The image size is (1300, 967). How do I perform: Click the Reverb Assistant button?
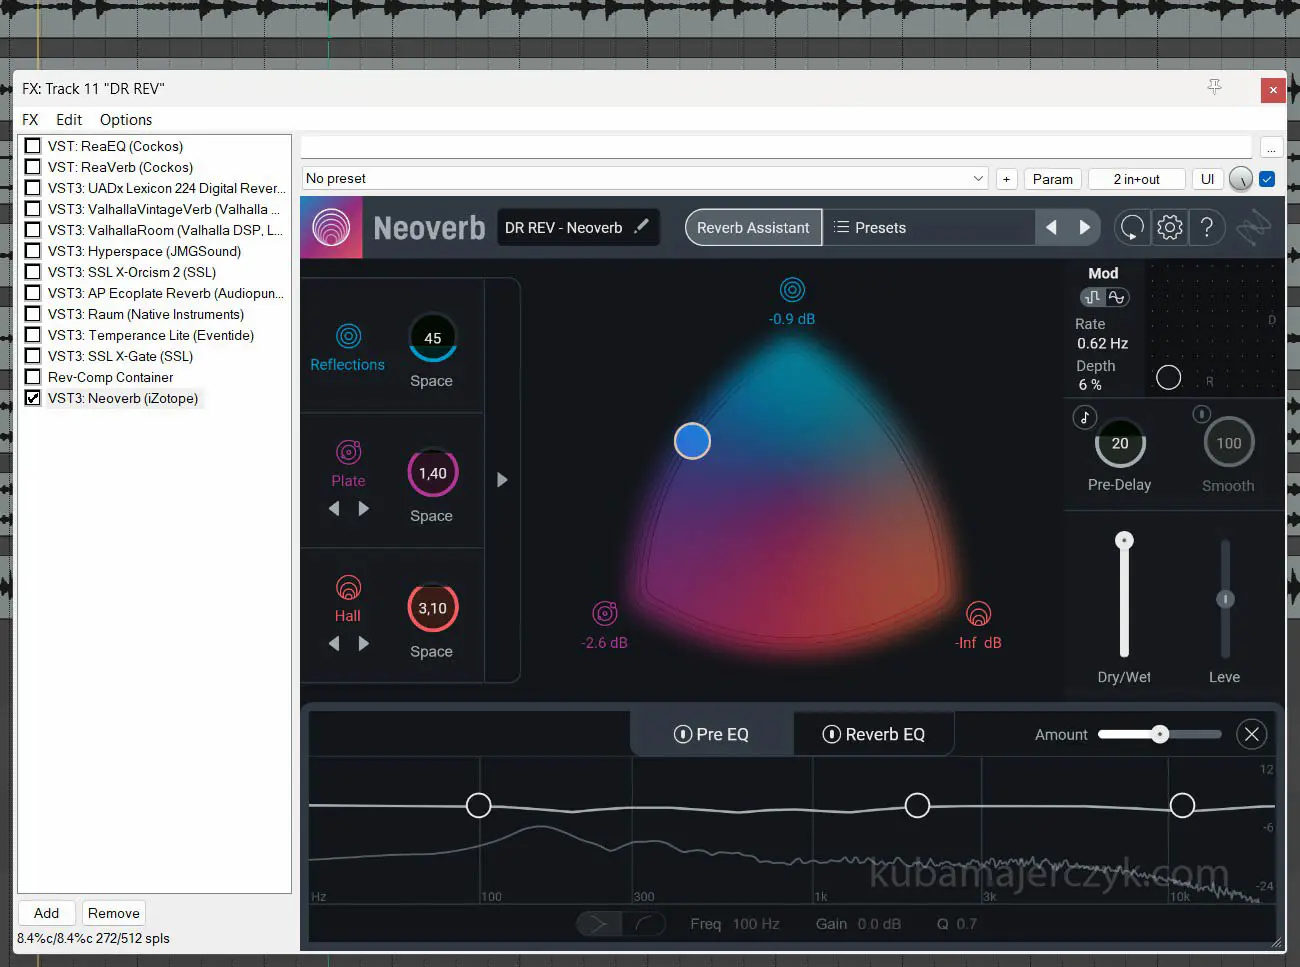(753, 228)
